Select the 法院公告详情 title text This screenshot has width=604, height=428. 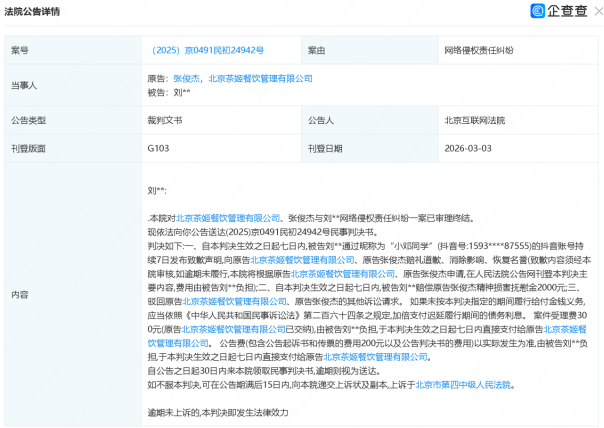32,12
